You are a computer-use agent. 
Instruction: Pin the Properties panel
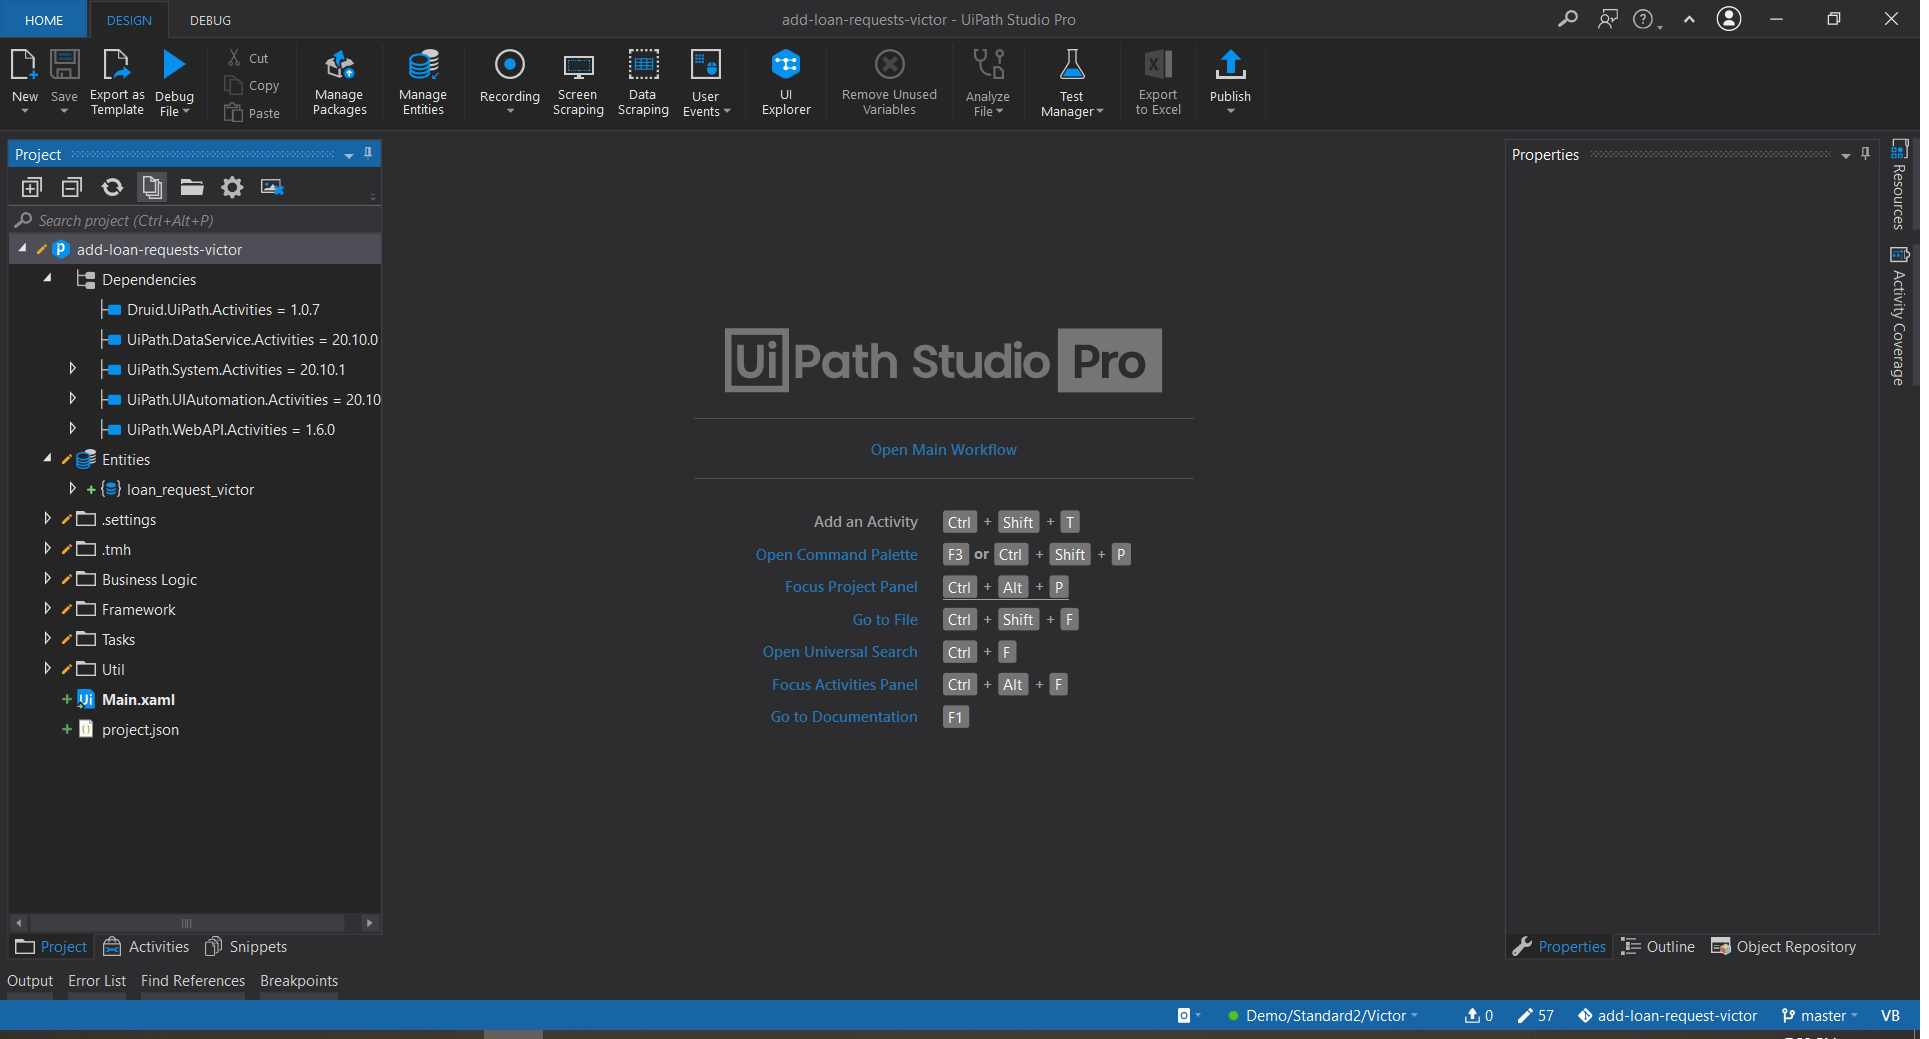(1865, 154)
